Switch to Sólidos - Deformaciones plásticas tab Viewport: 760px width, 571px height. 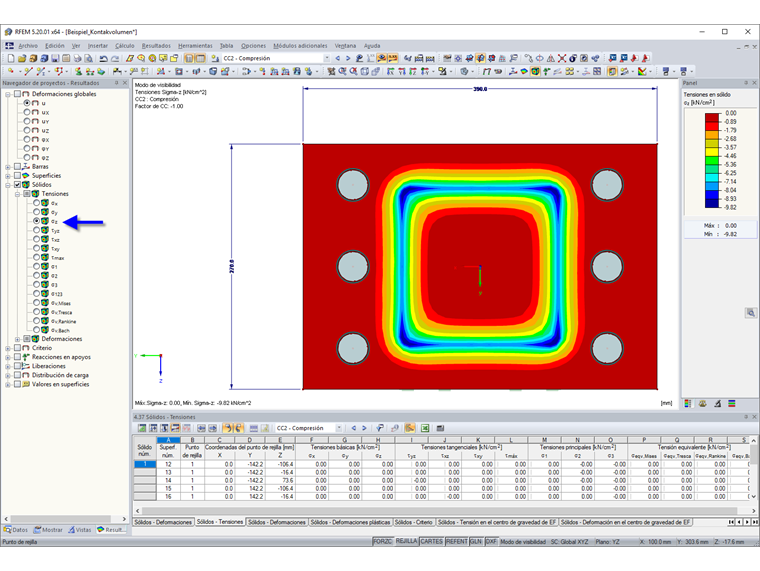pyautogui.click(x=350, y=522)
